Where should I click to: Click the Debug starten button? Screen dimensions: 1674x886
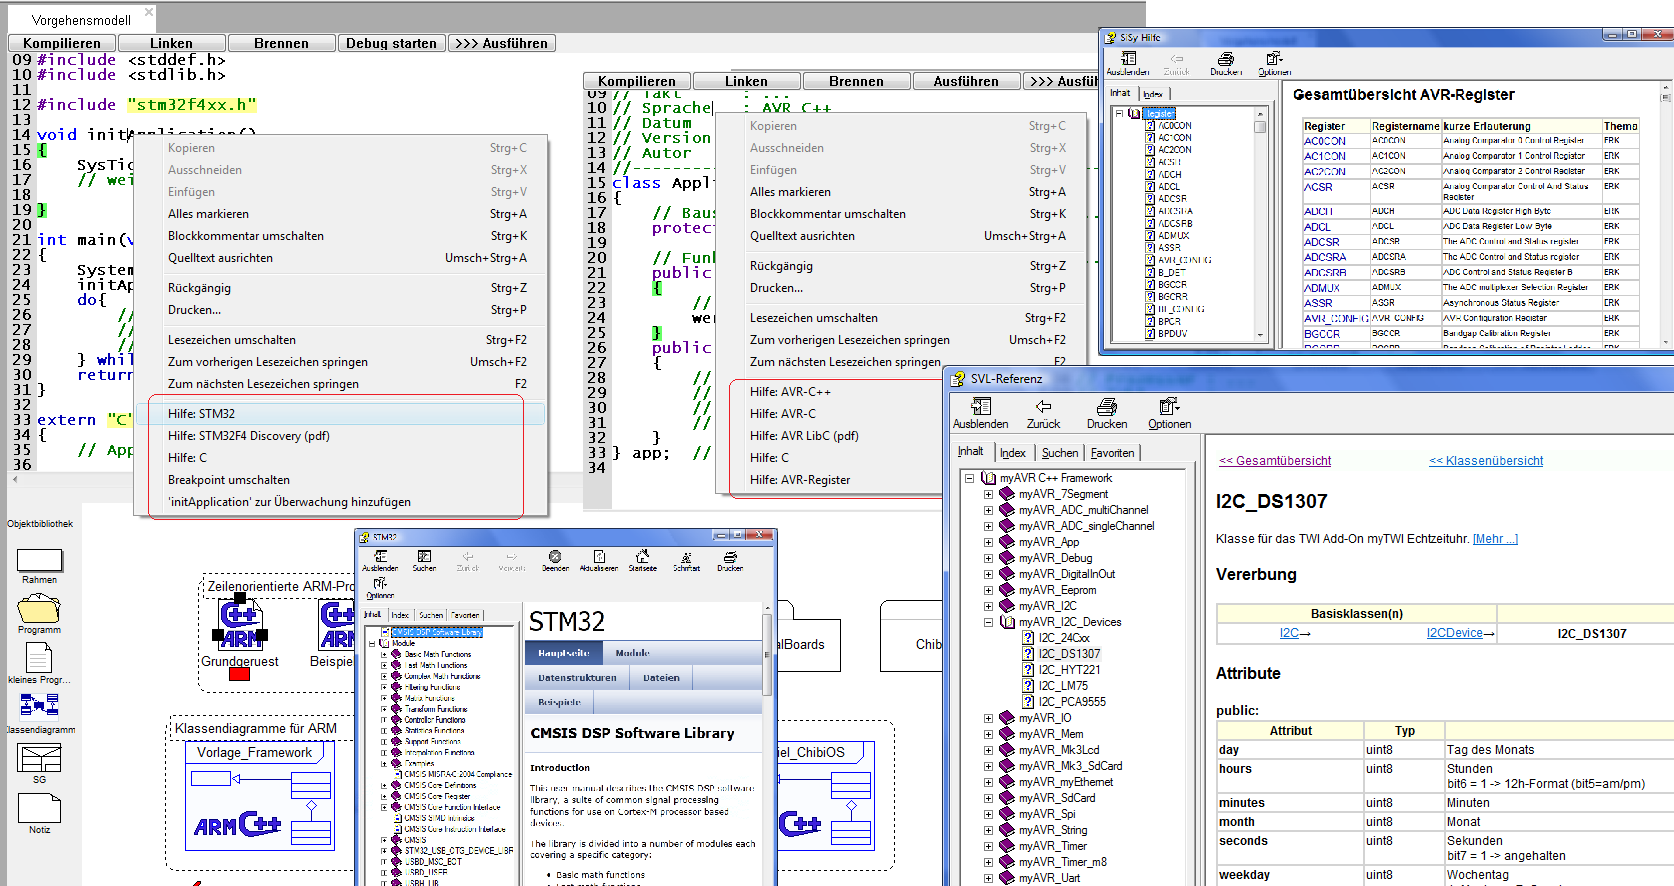(391, 43)
